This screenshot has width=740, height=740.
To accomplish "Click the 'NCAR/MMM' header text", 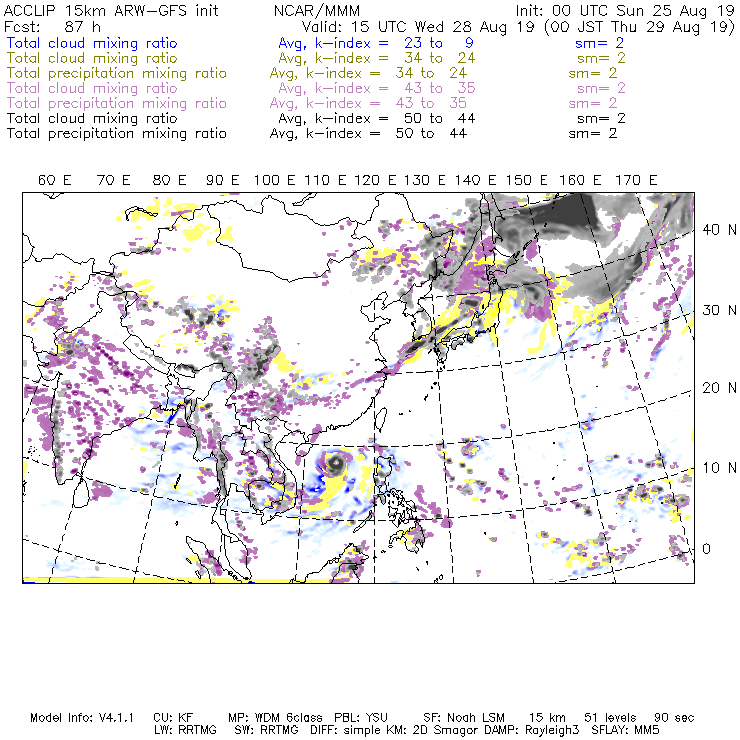I will pyautogui.click(x=317, y=10).
